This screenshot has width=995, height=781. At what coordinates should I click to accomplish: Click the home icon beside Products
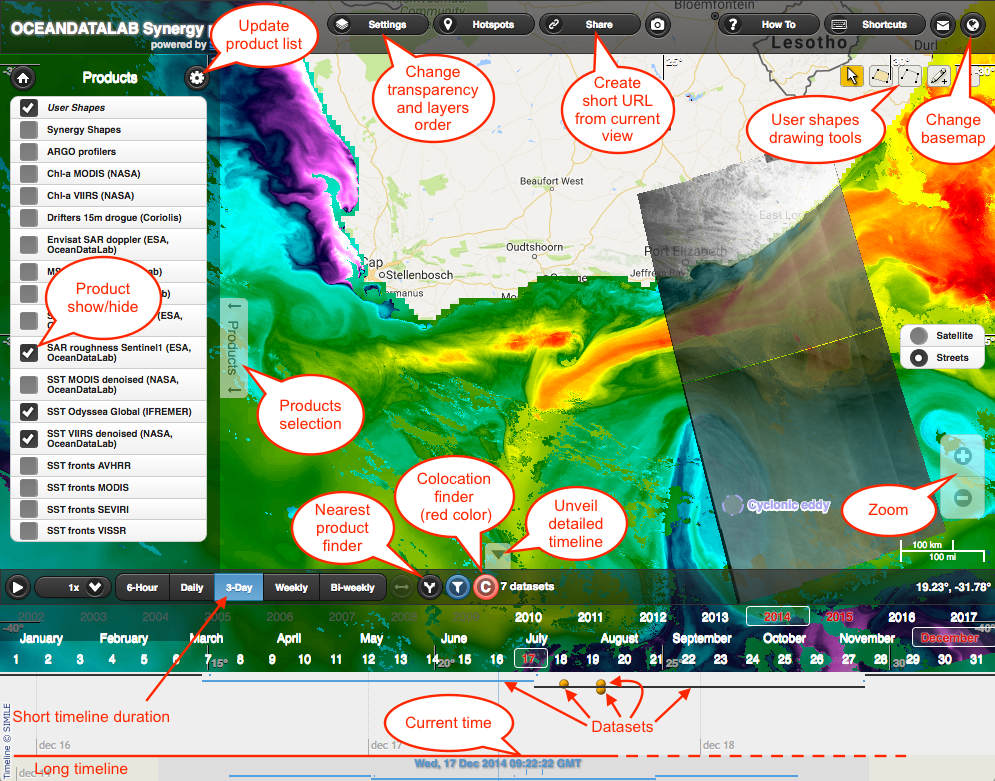23,78
